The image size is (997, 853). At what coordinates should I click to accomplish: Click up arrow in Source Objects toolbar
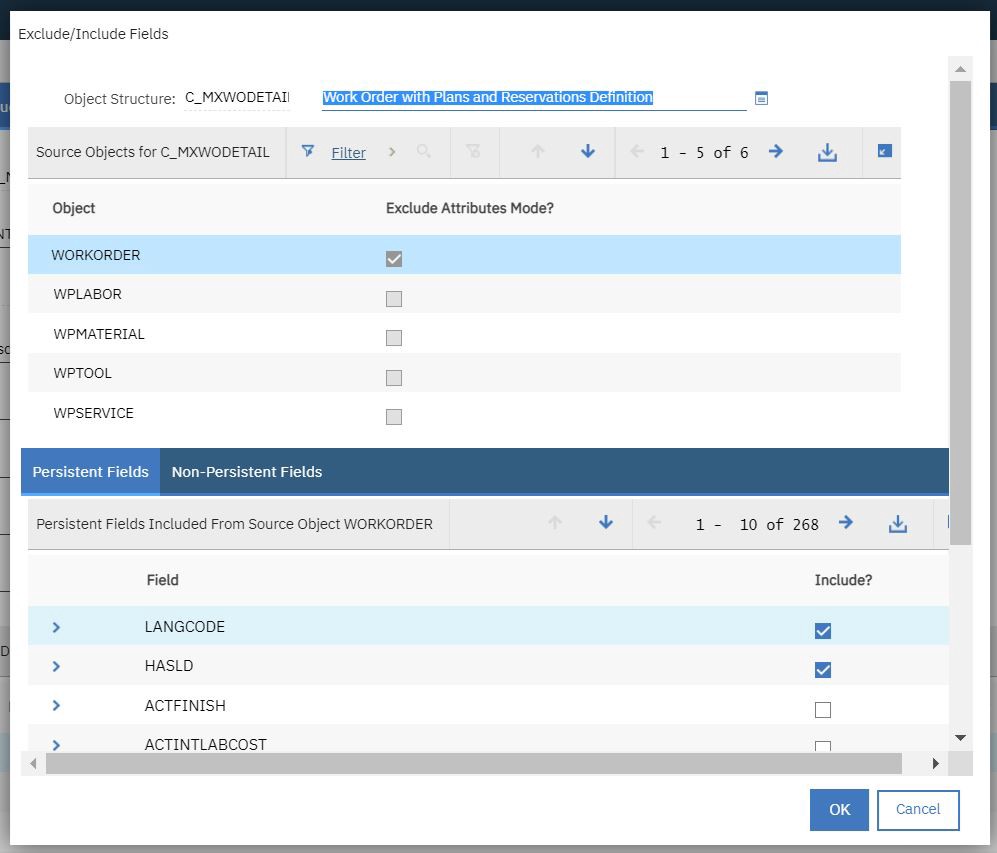click(538, 151)
